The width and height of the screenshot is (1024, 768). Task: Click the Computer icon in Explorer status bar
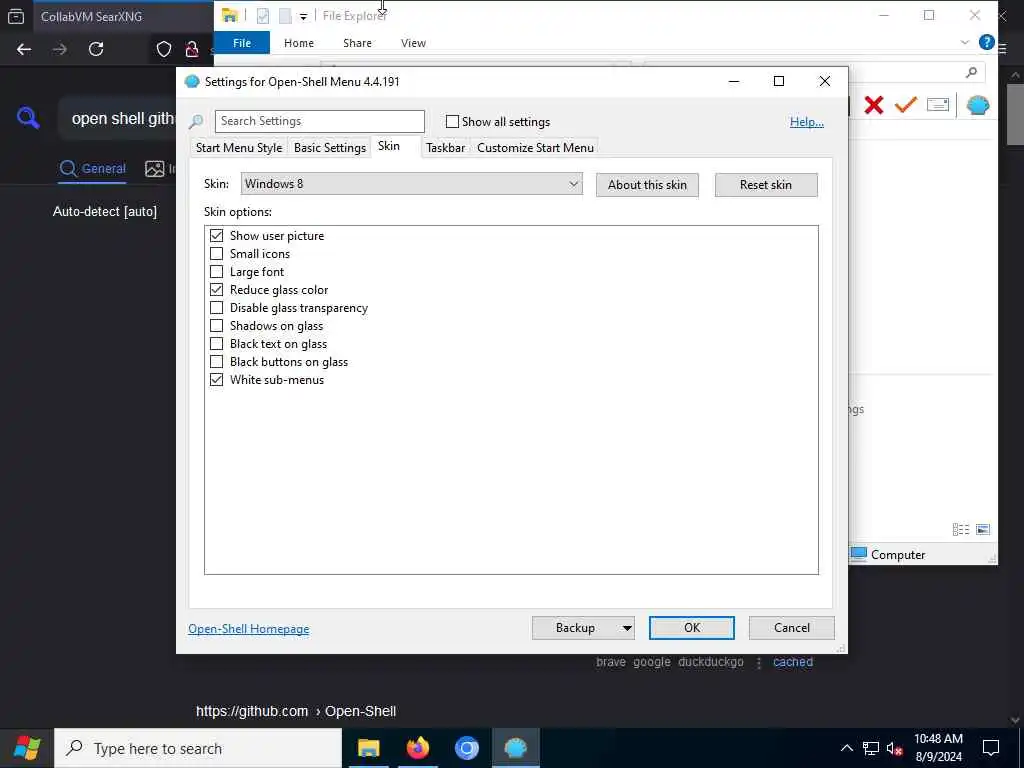(x=859, y=554)
